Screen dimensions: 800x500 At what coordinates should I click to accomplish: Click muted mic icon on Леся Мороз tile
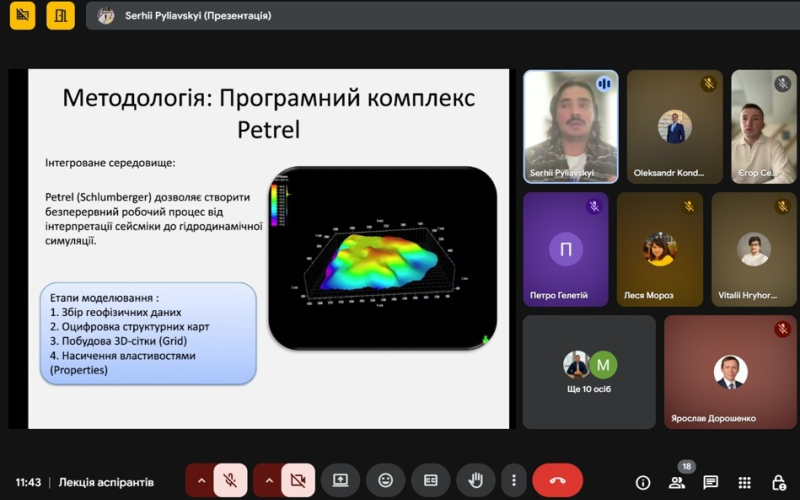pos(689,206)
